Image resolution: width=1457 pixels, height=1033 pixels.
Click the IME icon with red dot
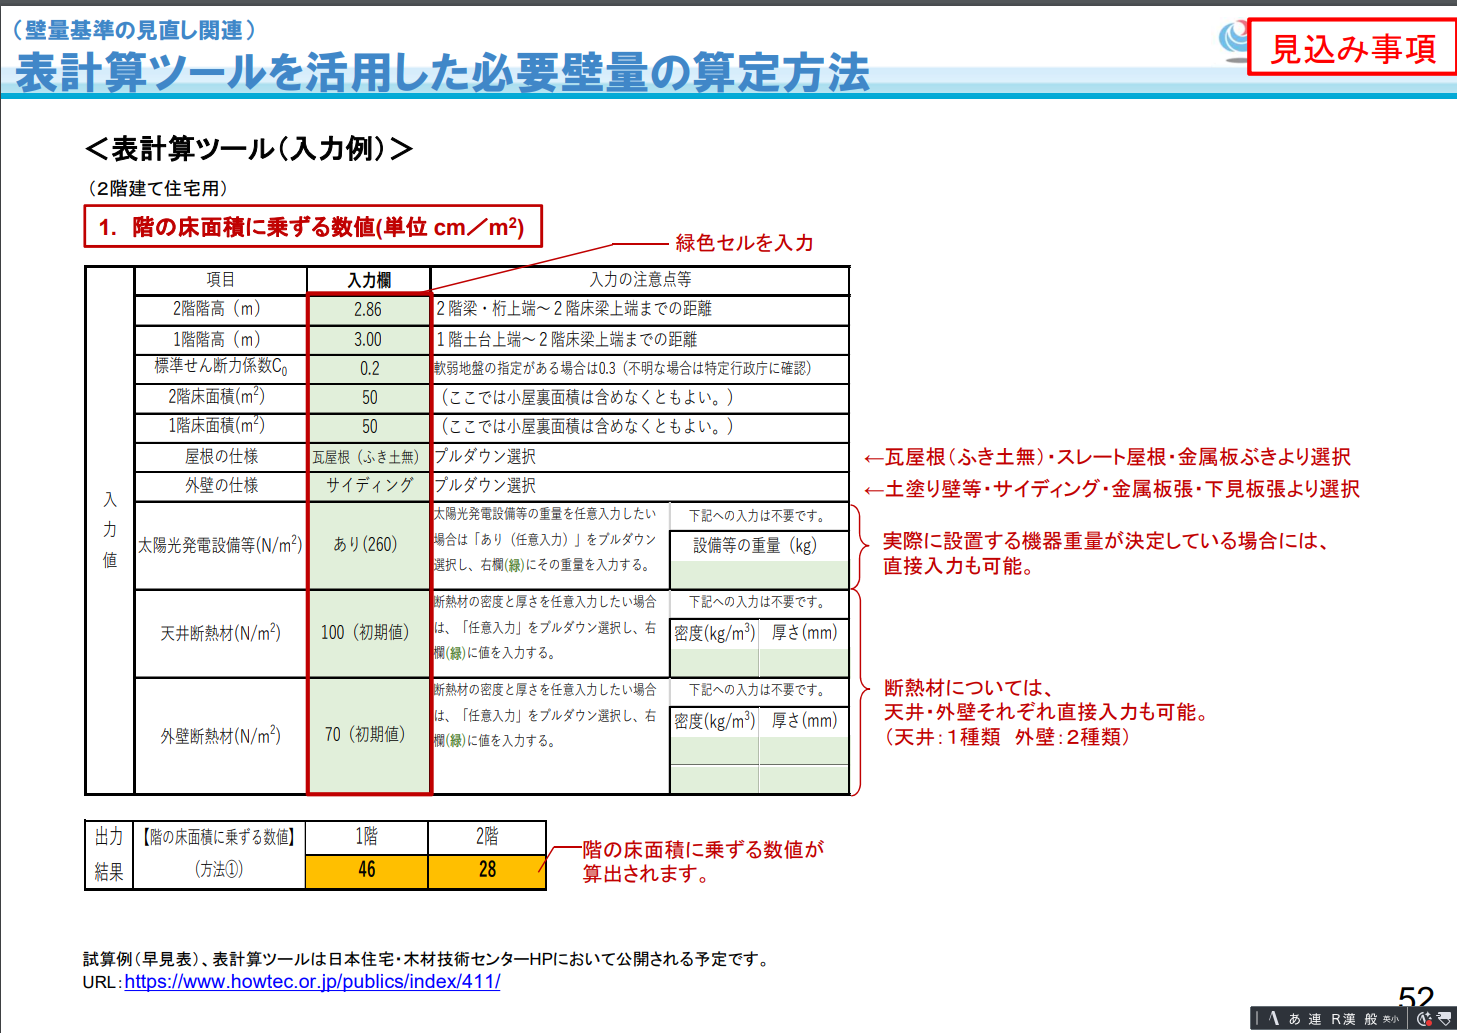click(x=1424, y=1019)
